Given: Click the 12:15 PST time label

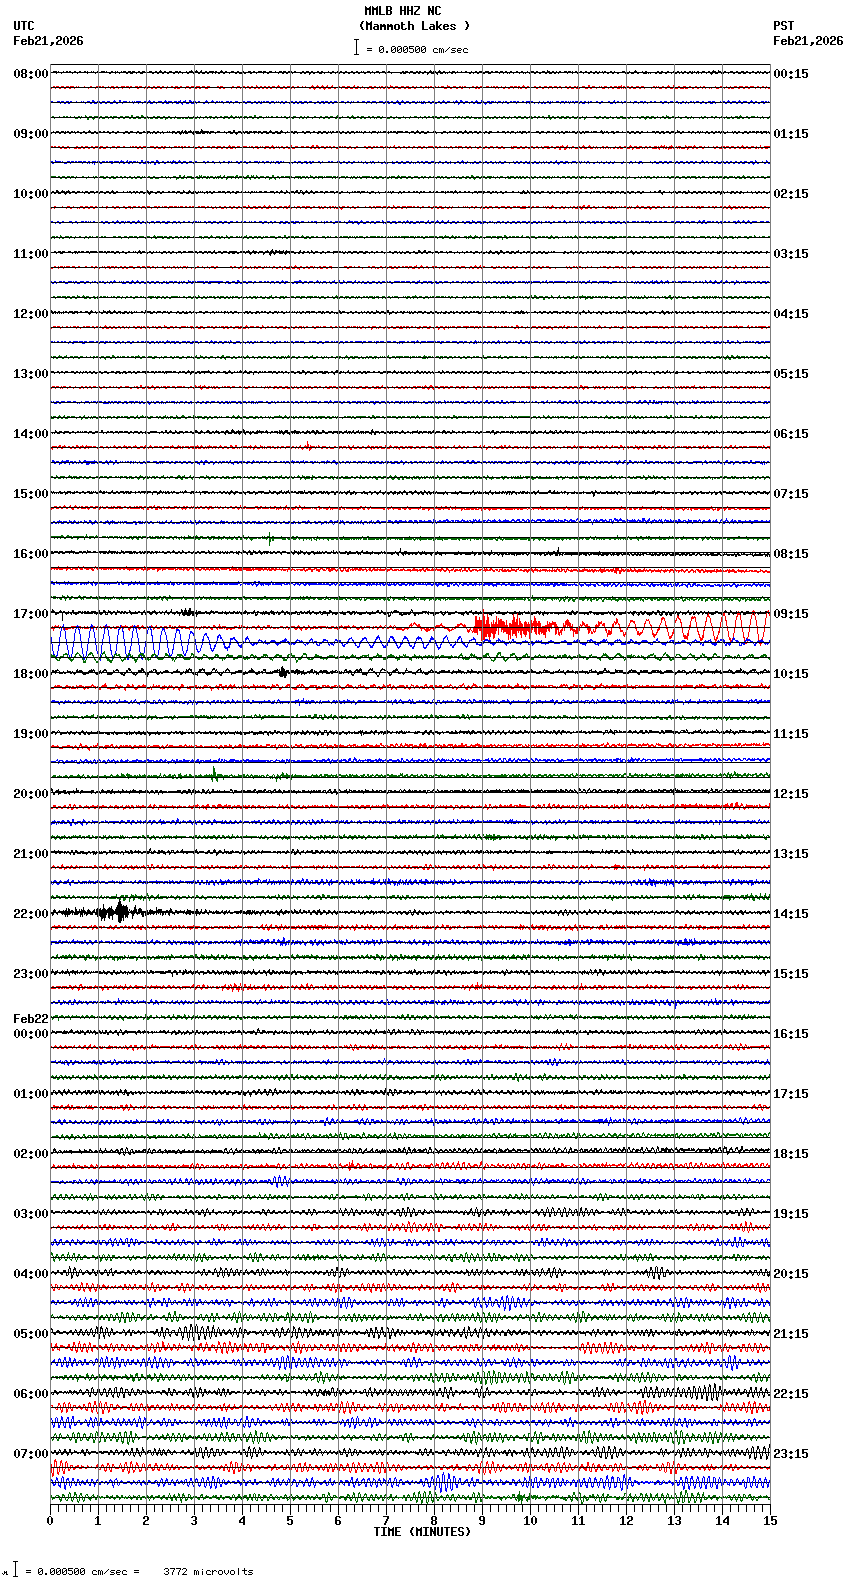Looking at the screenshot, I should coord(791,794).
